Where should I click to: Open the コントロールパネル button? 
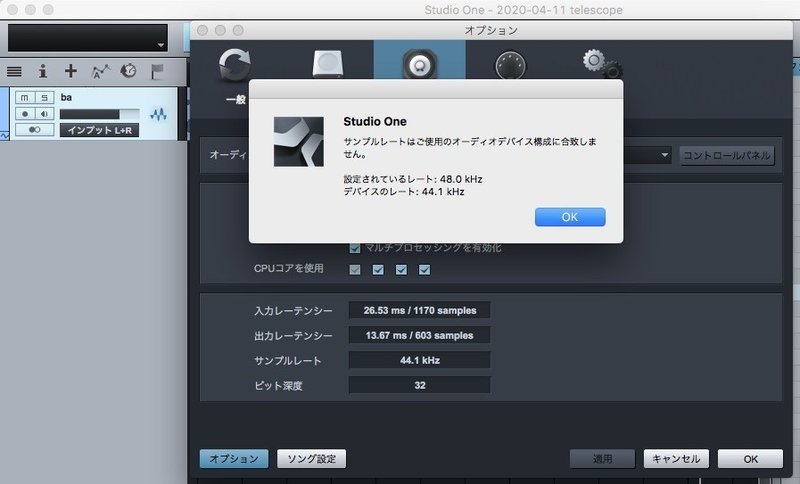727,156
